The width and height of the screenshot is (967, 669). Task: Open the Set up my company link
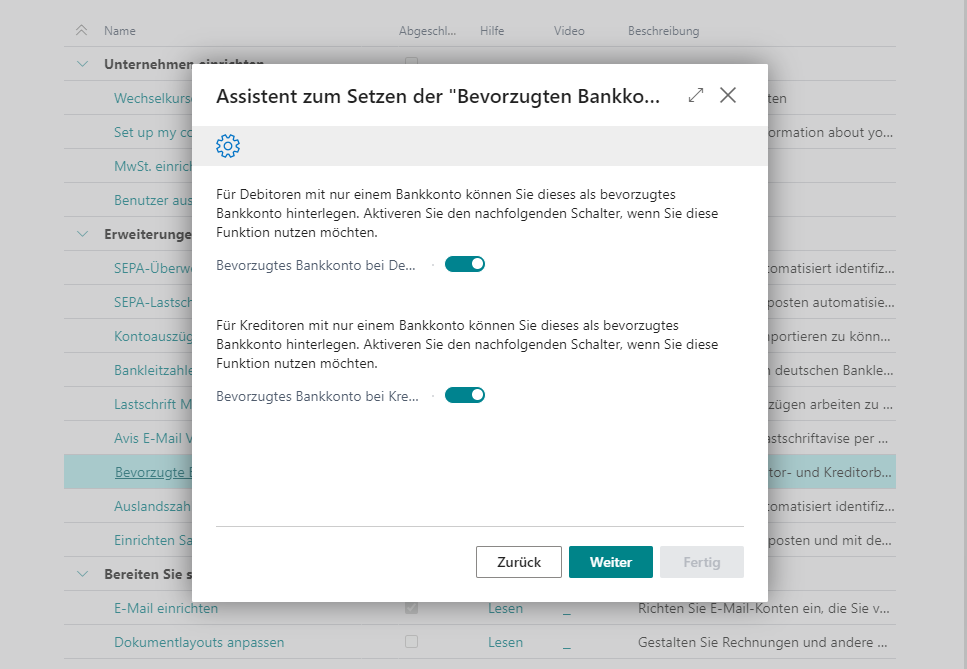tap(153, 132)
